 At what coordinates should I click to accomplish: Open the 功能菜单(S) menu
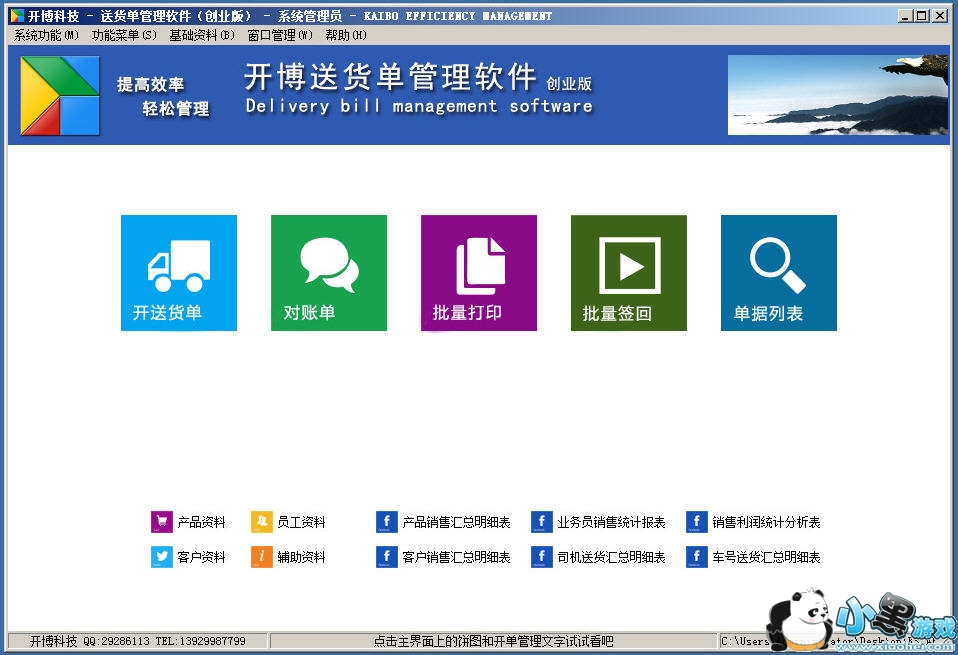click(124, 35)
